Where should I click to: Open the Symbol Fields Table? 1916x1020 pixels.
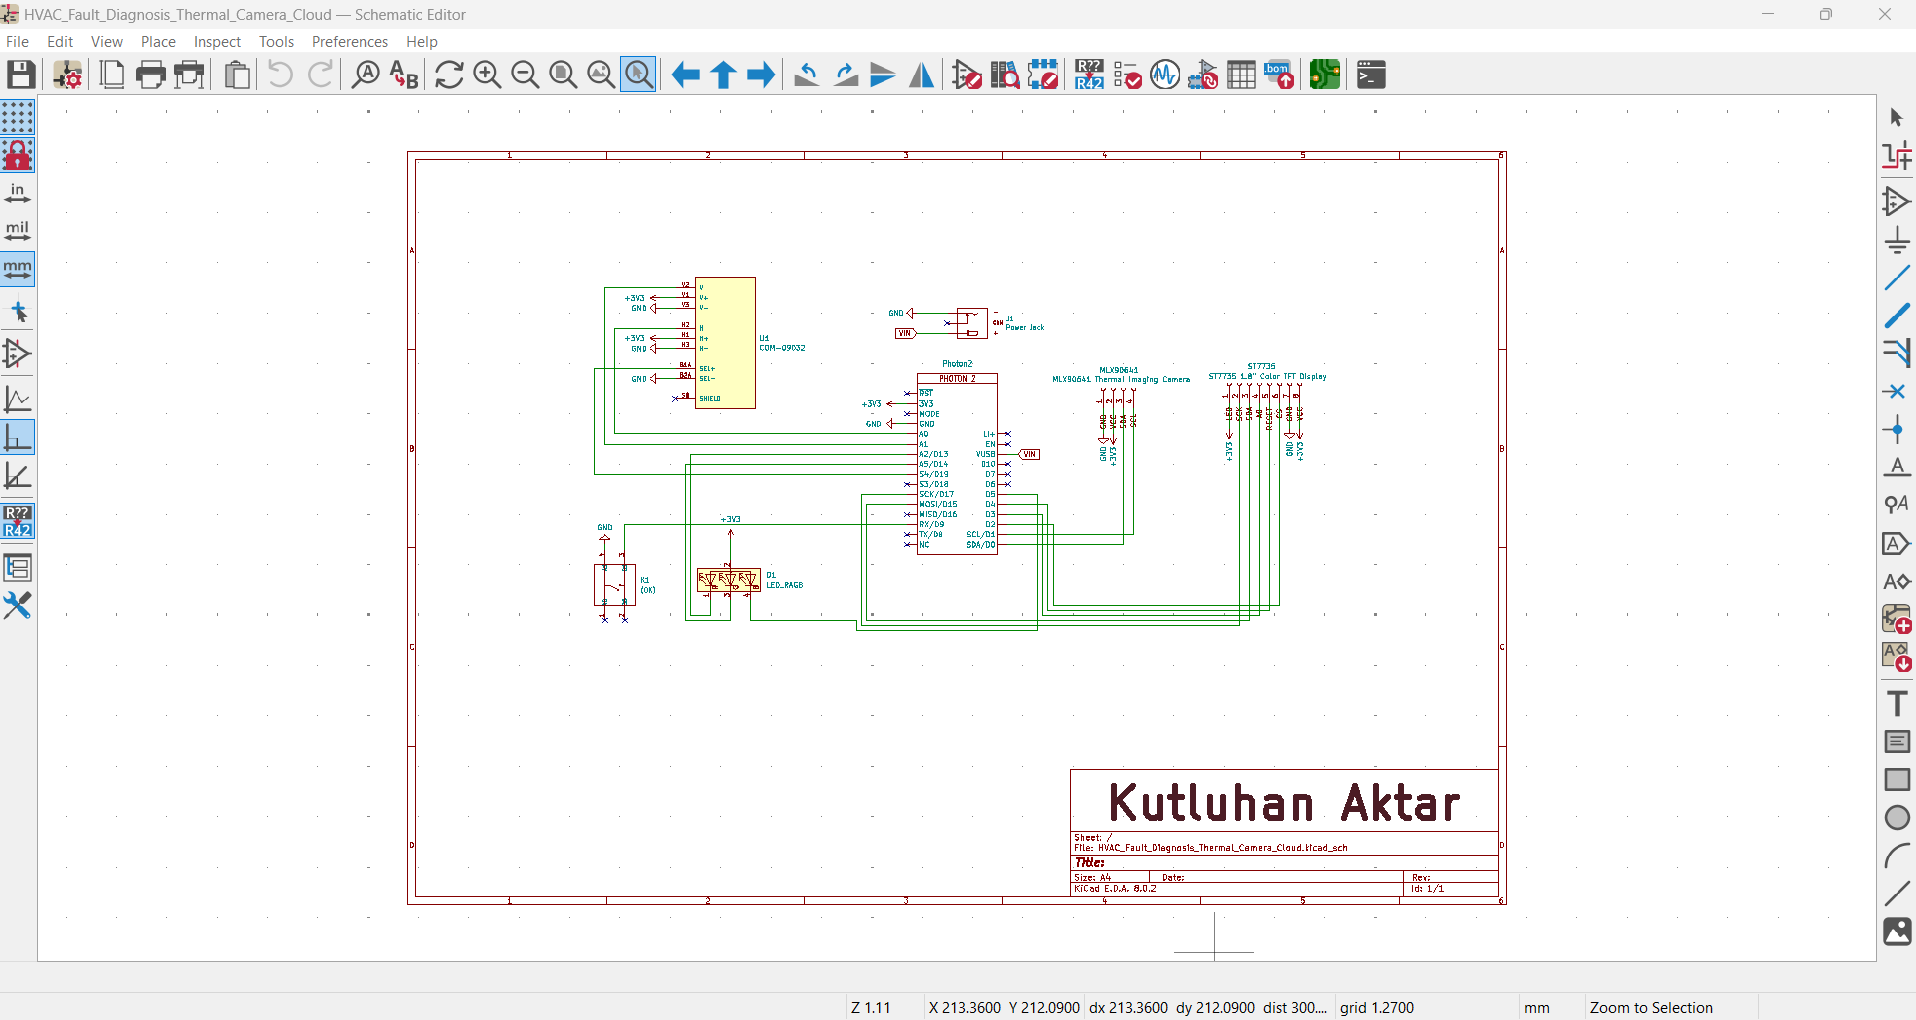(1240, 74)
